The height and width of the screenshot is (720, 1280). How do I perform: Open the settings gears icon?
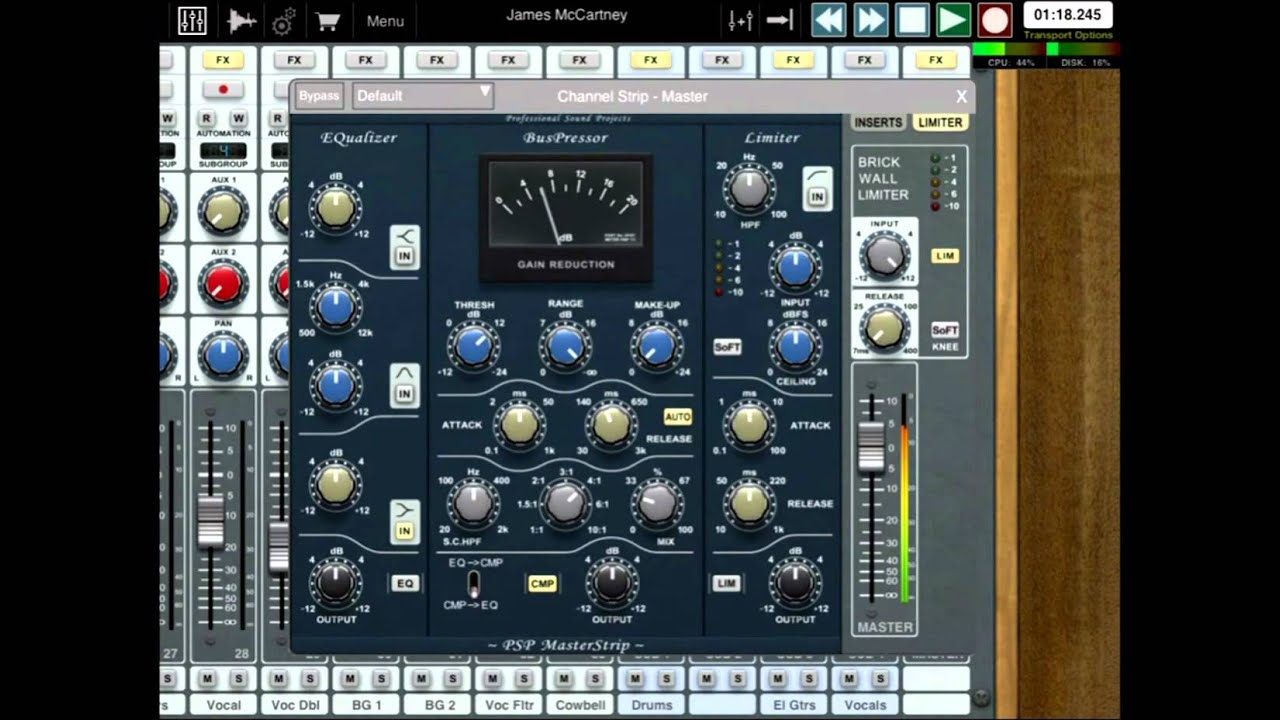click(284, 21)
